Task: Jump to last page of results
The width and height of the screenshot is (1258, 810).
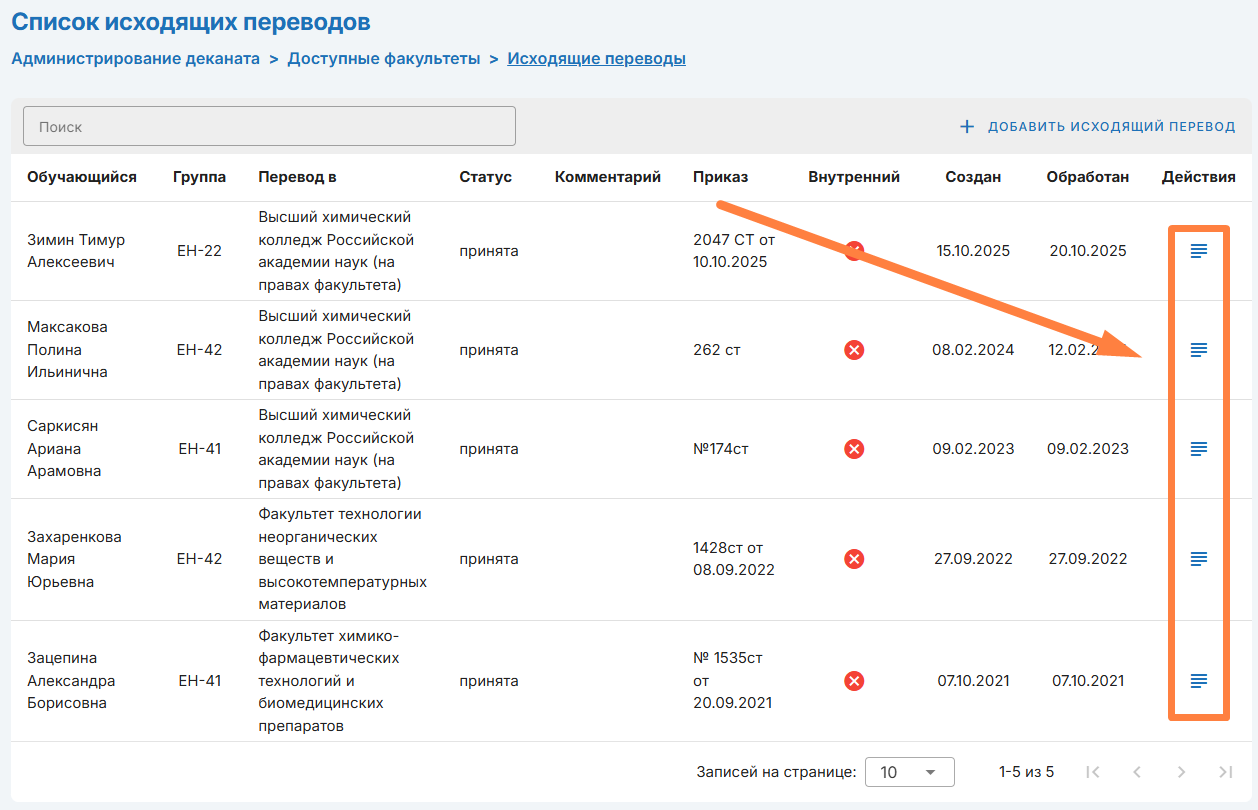Action: 1225,772
